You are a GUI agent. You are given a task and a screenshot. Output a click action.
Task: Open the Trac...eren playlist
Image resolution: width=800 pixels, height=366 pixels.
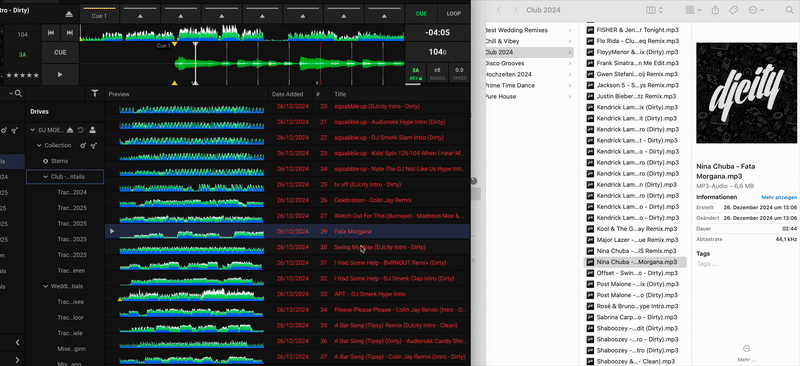[71, 271]
